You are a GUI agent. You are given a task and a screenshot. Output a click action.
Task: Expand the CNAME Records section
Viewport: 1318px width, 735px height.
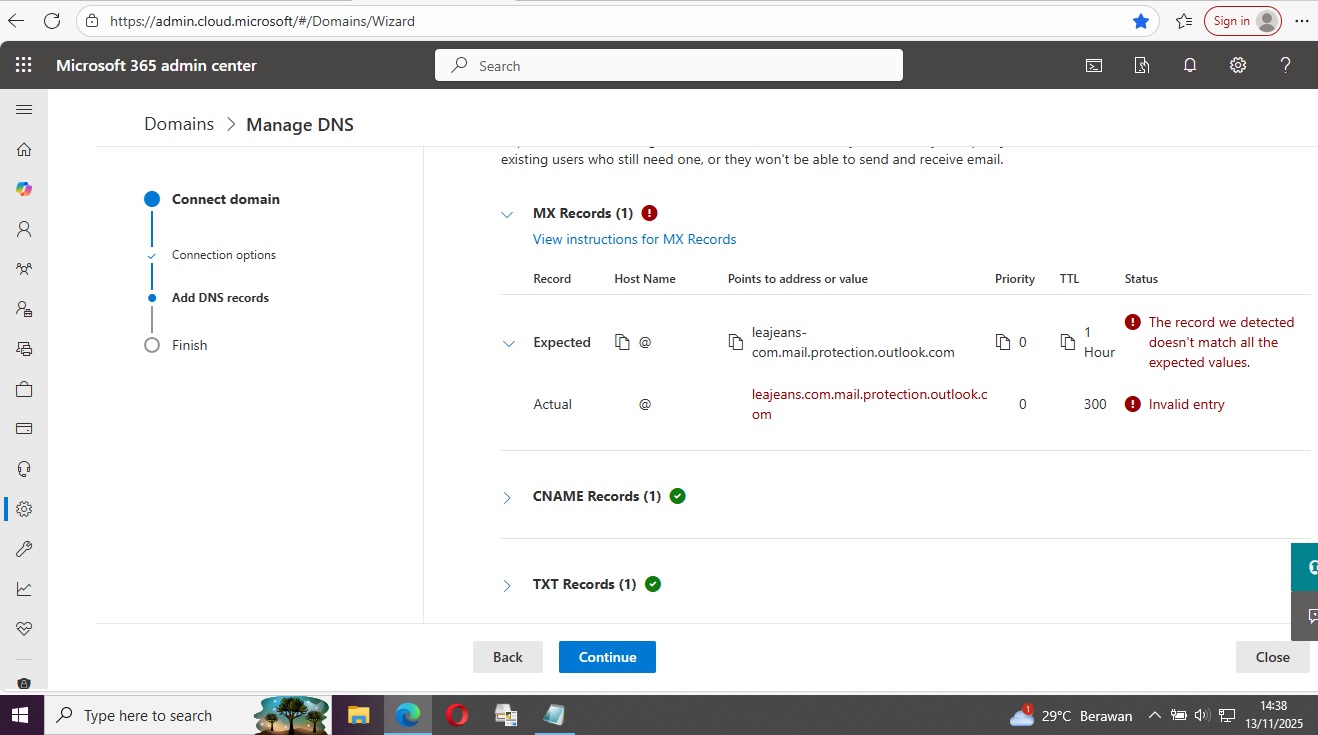click(x=507, y=497)
